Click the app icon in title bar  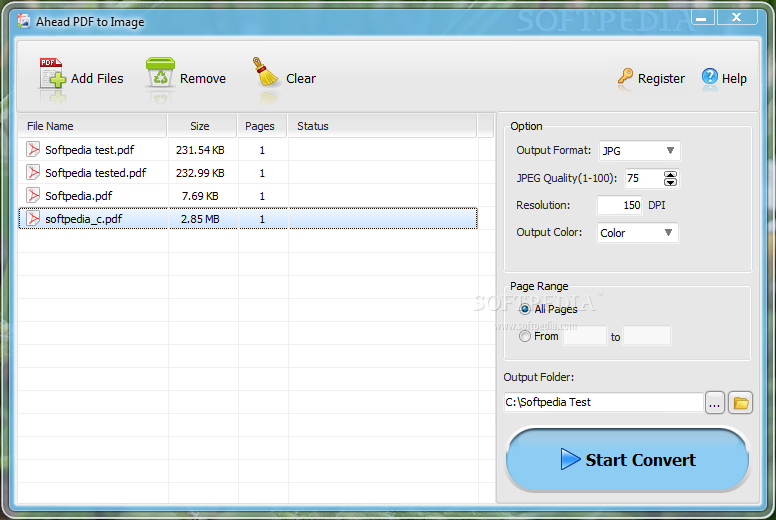point(23,21)
